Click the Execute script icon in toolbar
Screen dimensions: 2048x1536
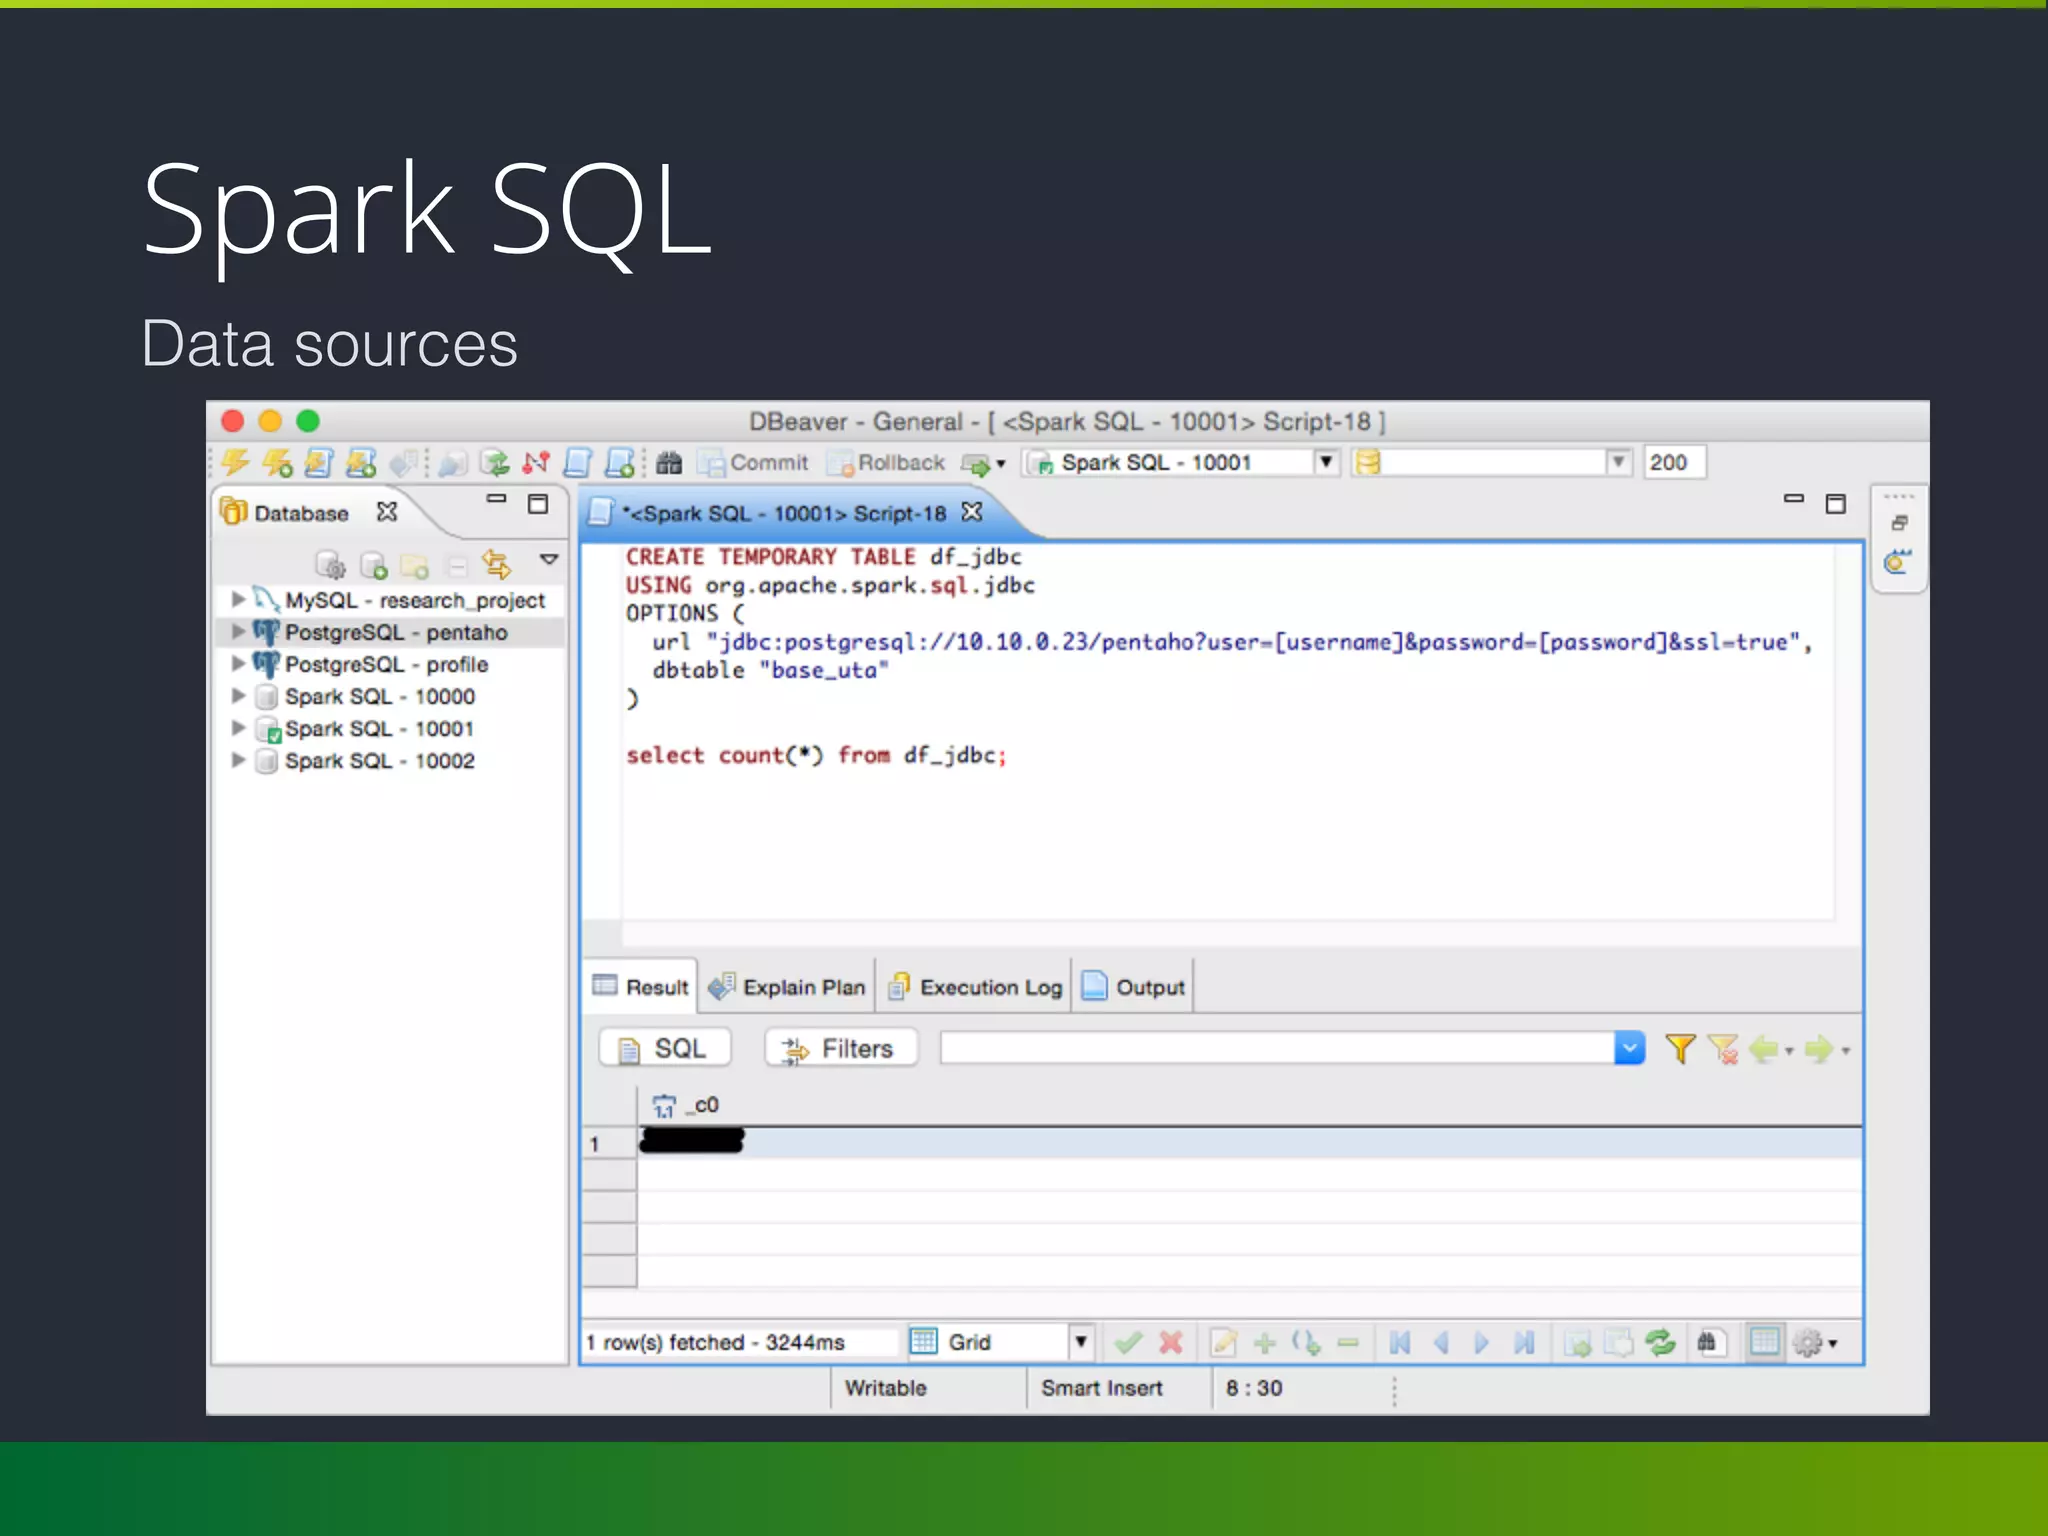click(x=318, y=462)
